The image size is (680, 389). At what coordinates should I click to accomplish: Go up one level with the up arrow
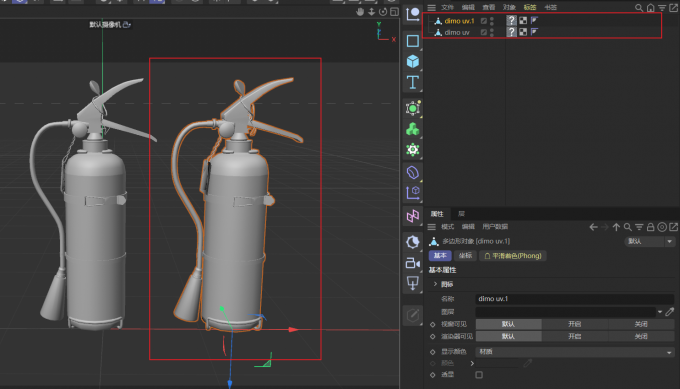coord(616,227)
